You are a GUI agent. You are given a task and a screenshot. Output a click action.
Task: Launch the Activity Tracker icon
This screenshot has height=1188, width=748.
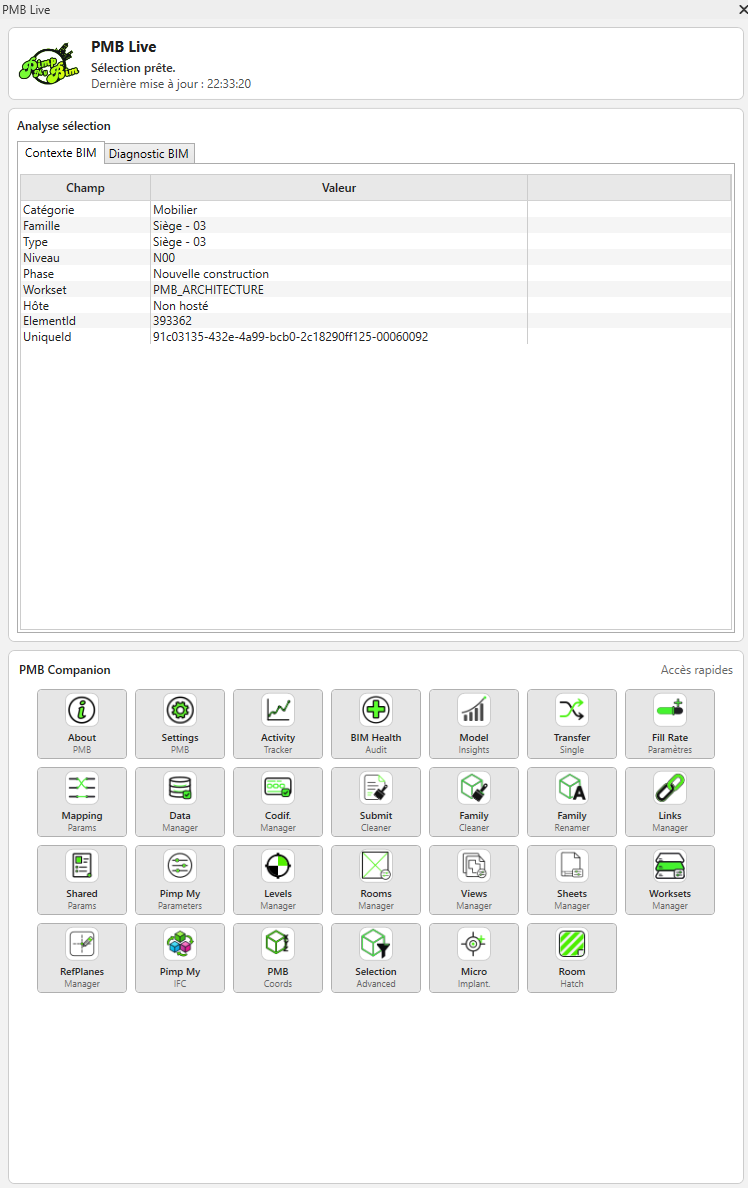click(x=278, y=724)
